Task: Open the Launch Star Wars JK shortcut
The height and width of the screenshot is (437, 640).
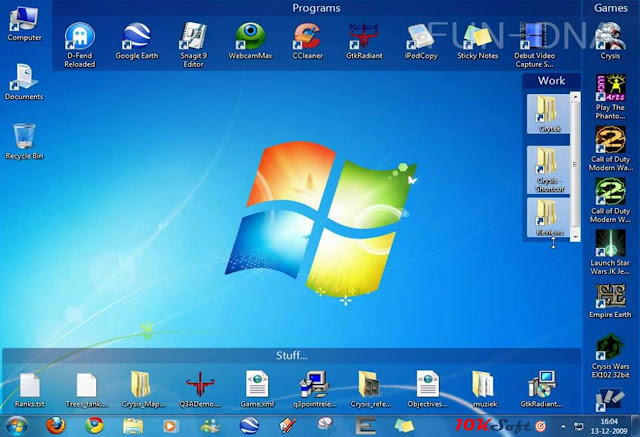Action: 610,252
